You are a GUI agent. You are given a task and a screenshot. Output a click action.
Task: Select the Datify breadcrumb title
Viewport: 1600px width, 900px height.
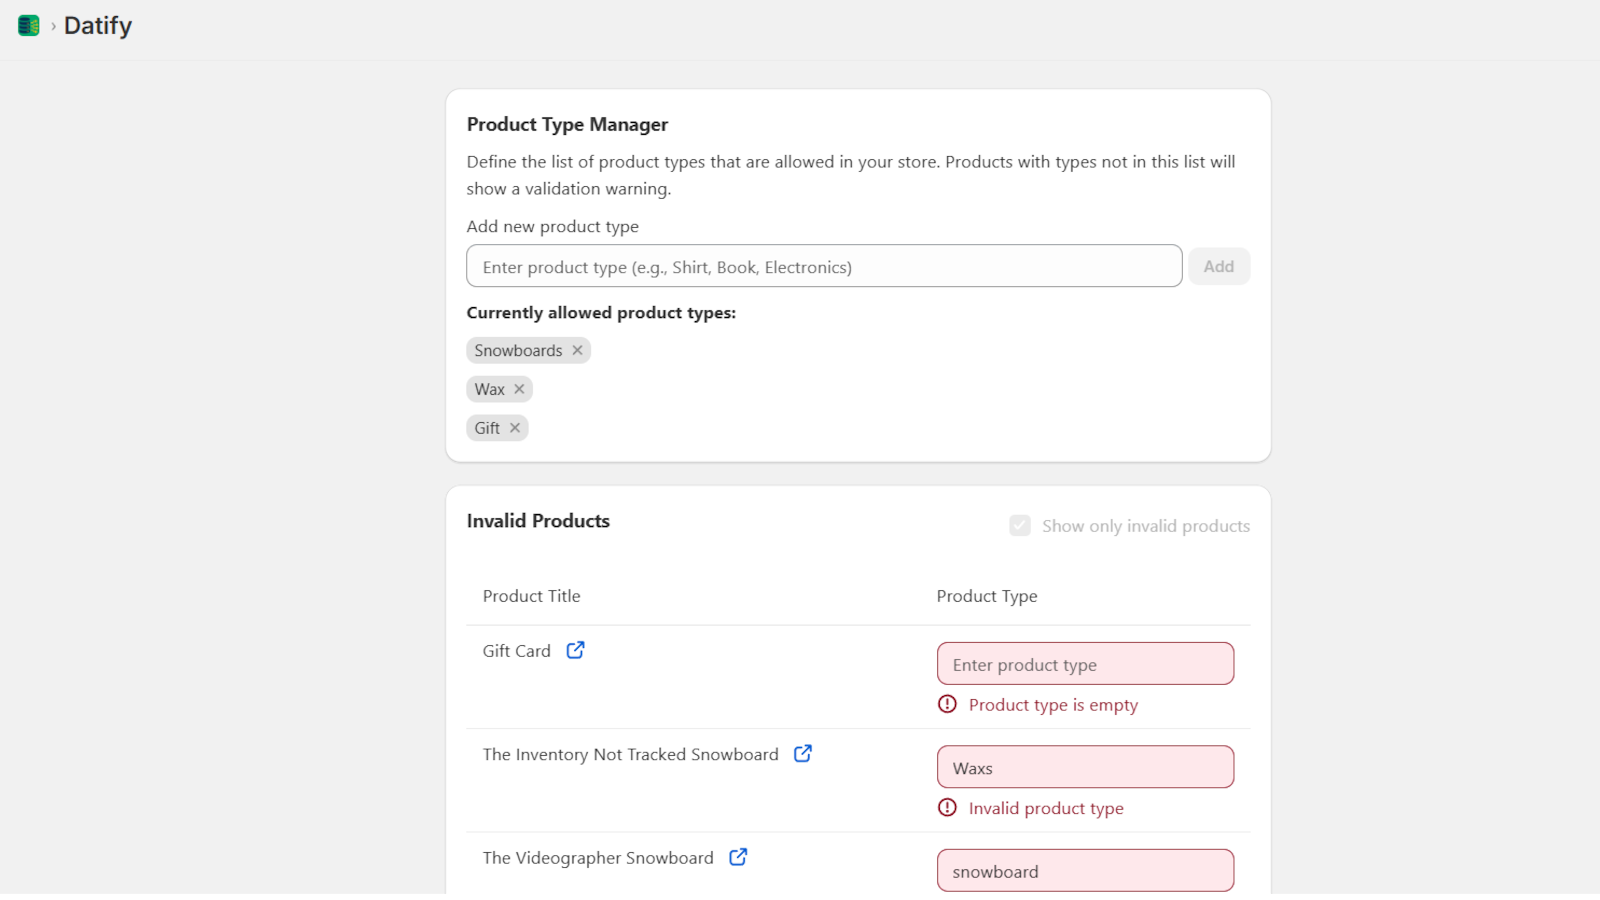(x=97, y=25)
